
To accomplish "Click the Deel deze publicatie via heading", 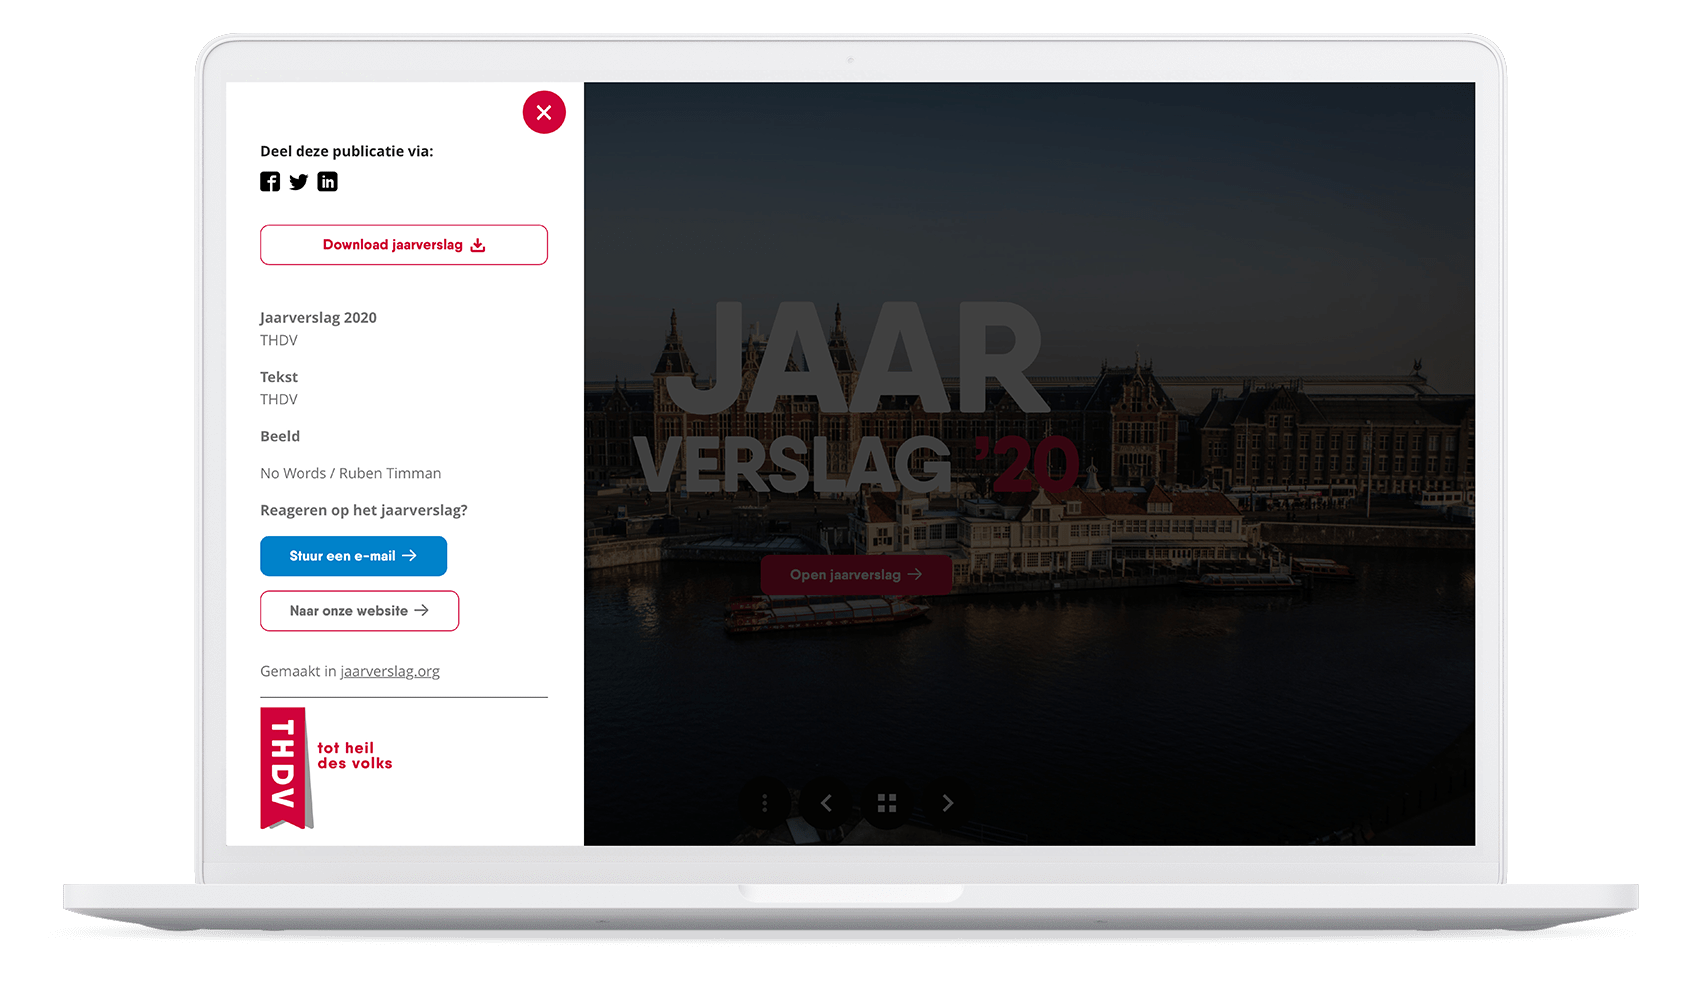I will (346, 151).
